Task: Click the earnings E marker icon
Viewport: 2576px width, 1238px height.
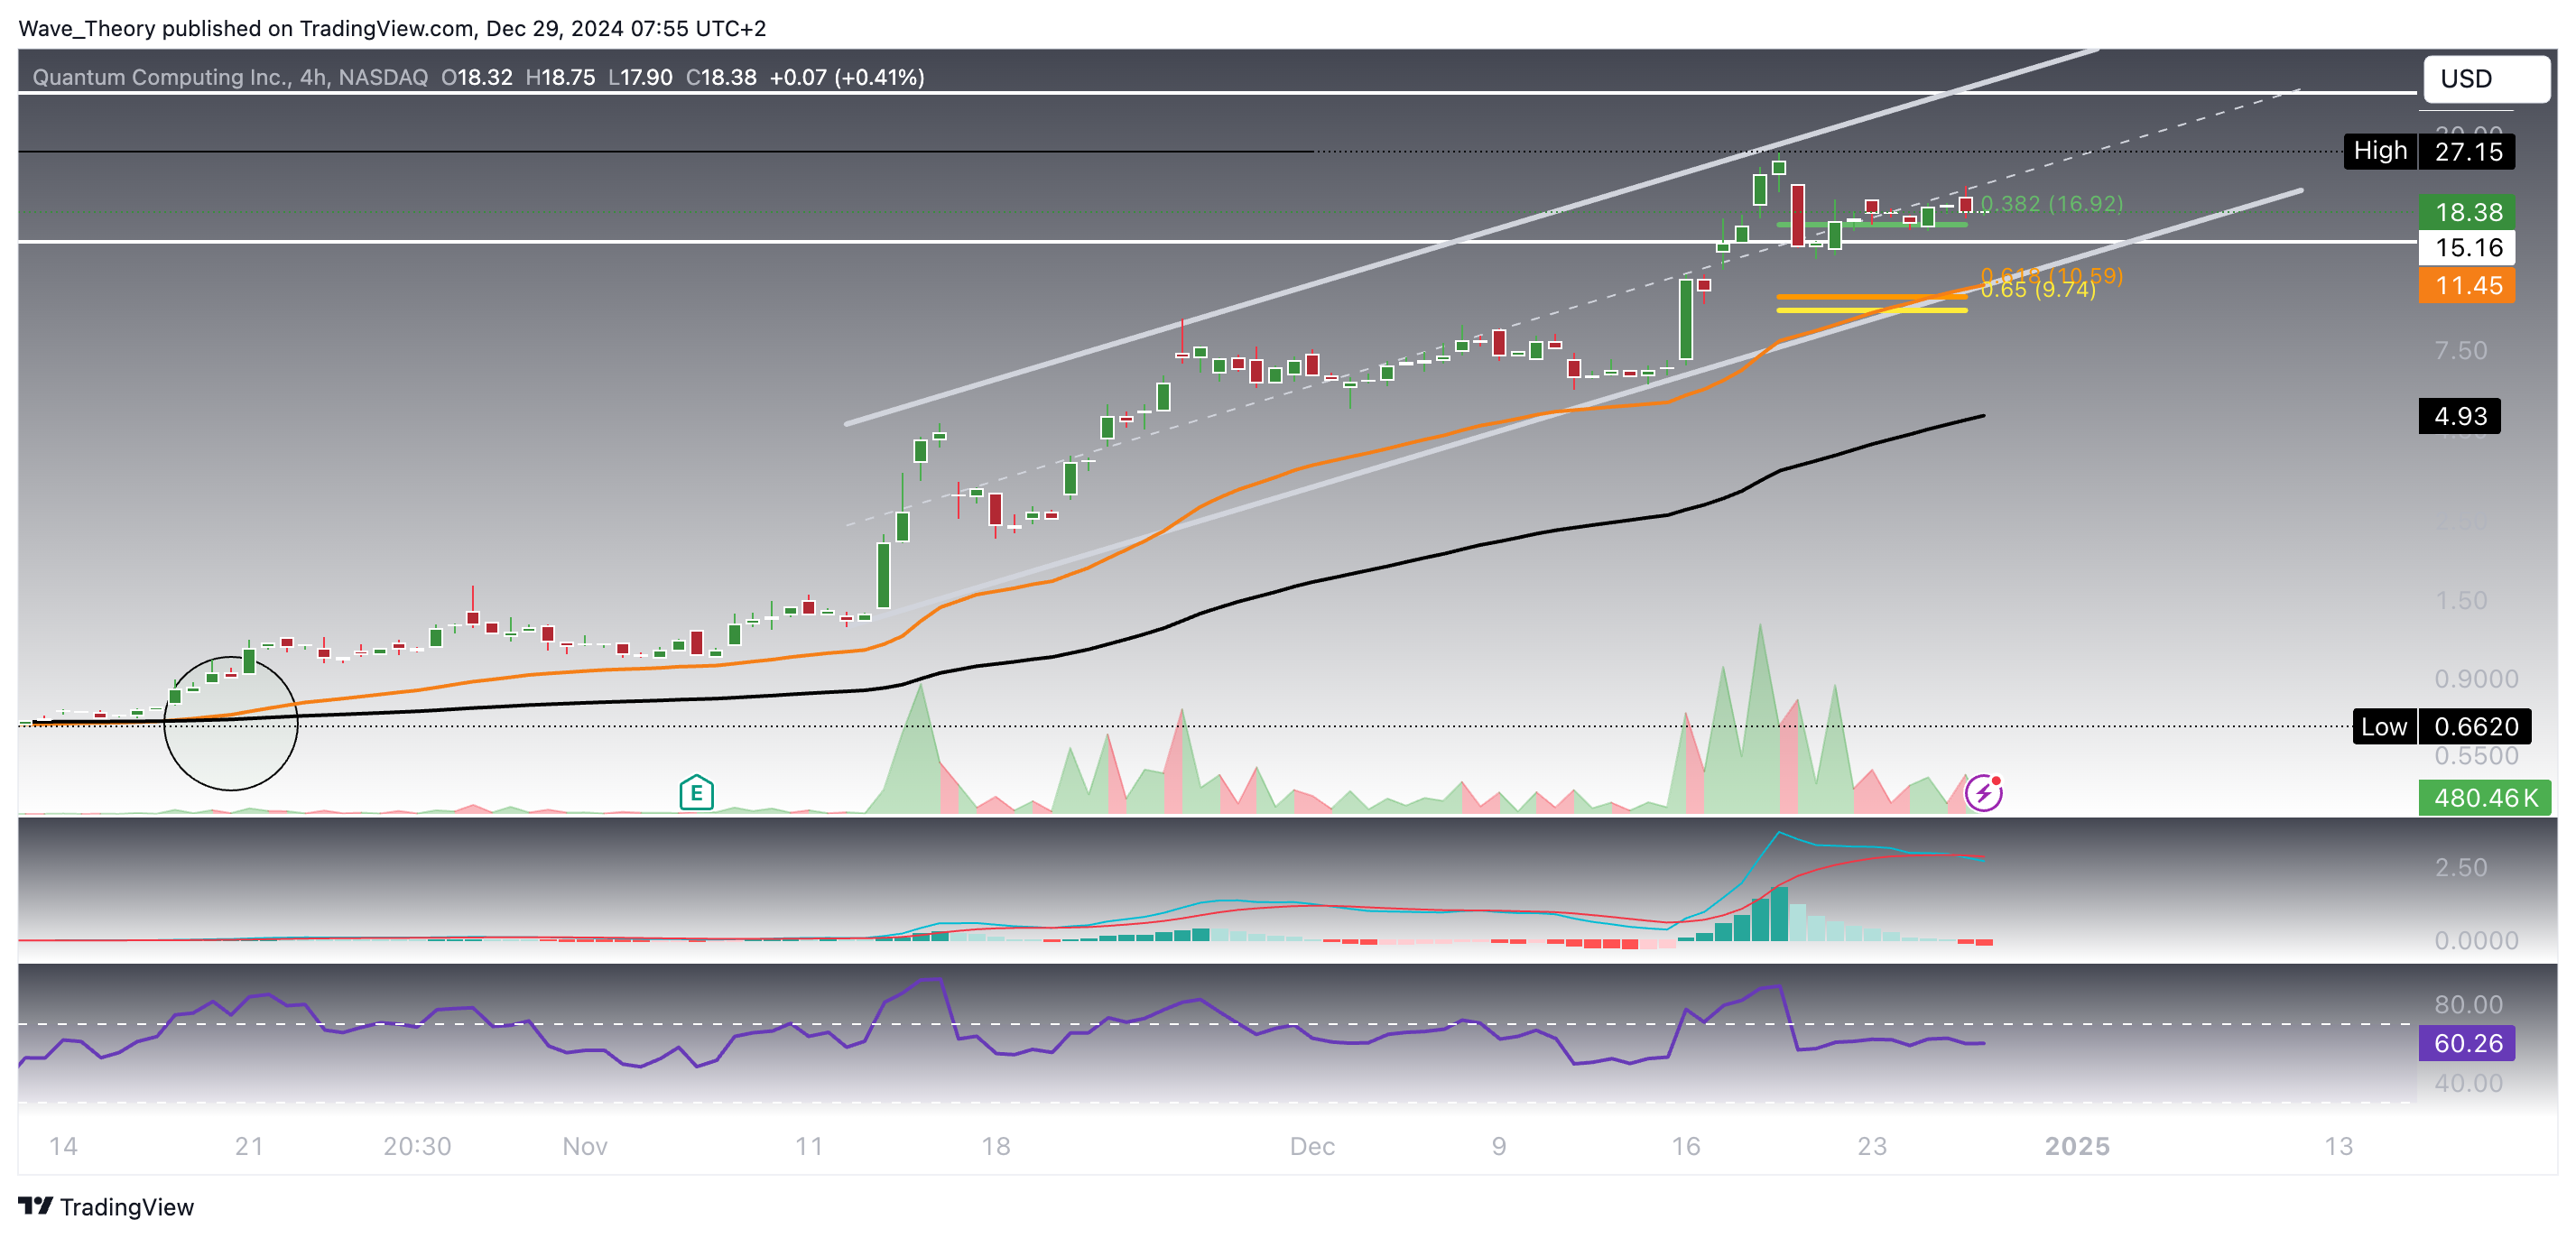Action: [x=696, y=793]
